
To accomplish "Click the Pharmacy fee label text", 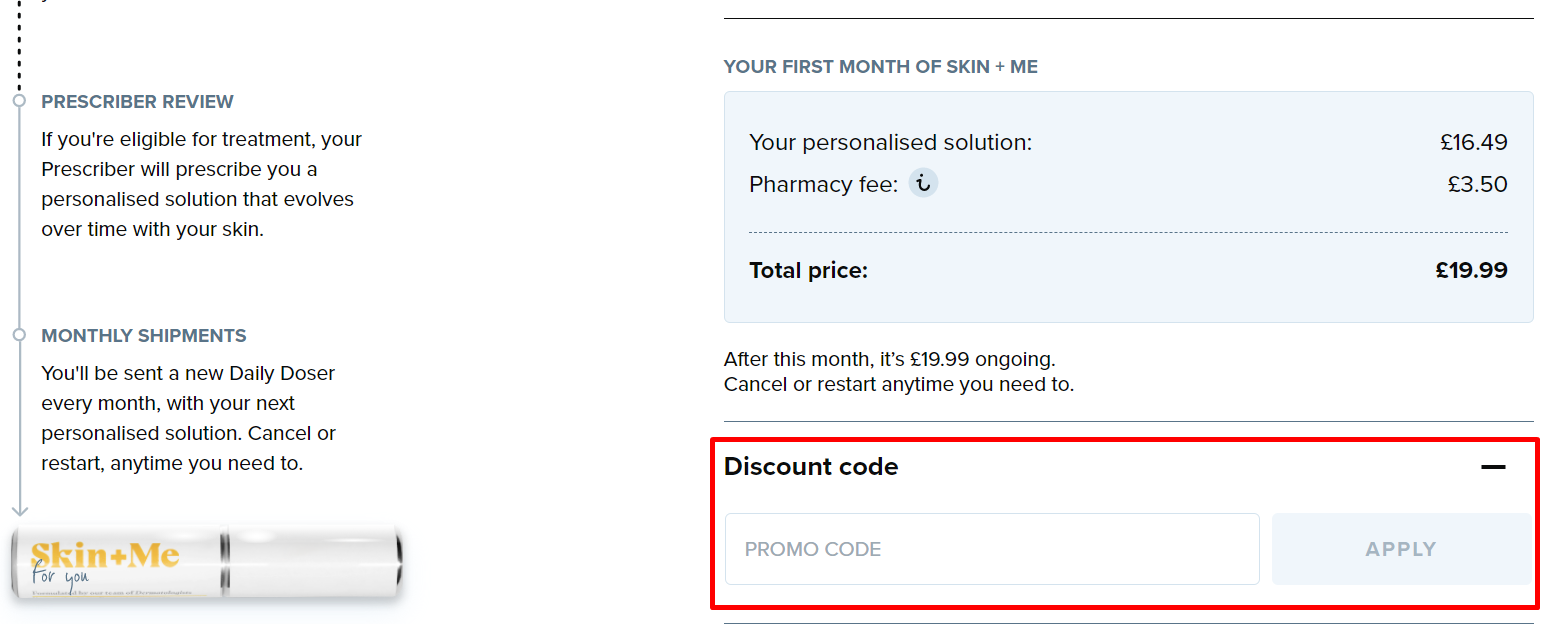I will (823, 185).
